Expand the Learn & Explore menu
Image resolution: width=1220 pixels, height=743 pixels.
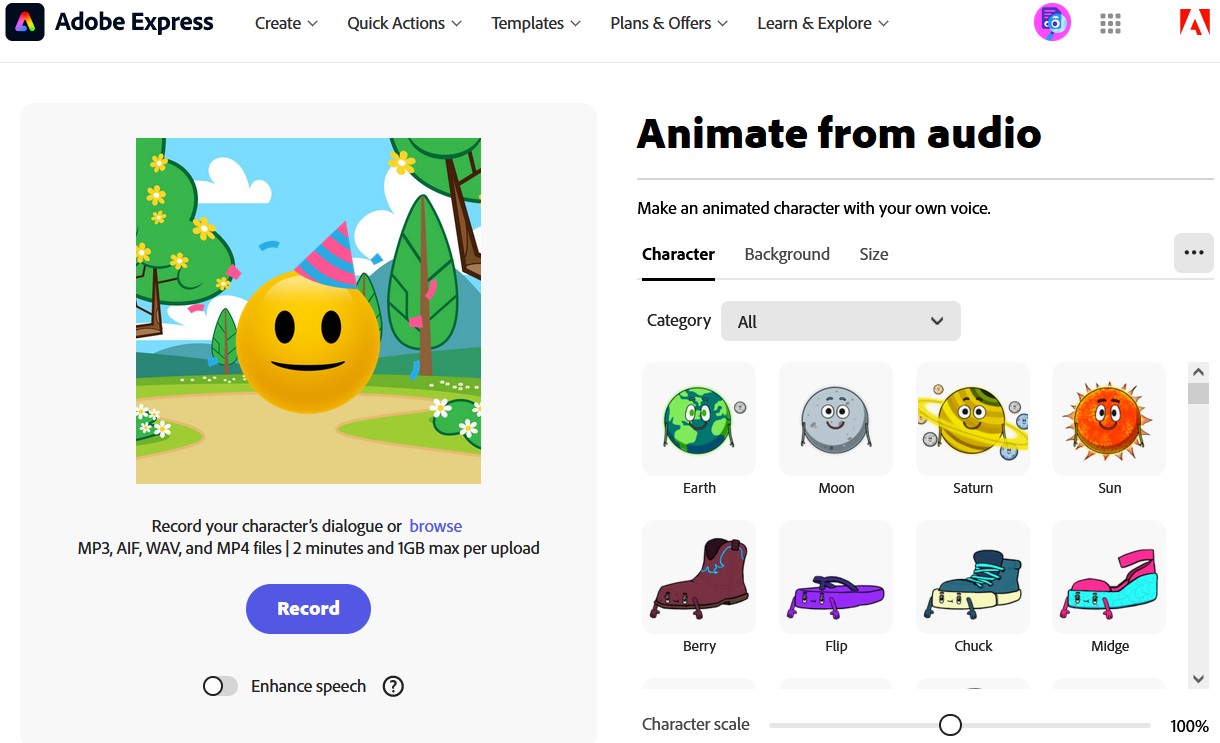pyautogui.click(x=823, y=23)
